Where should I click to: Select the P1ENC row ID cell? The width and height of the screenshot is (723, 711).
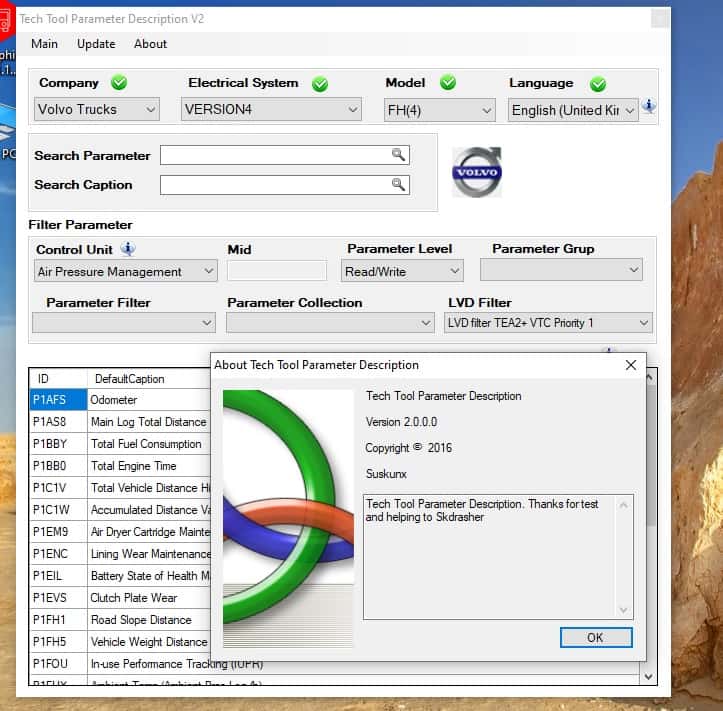click(58, 553)
